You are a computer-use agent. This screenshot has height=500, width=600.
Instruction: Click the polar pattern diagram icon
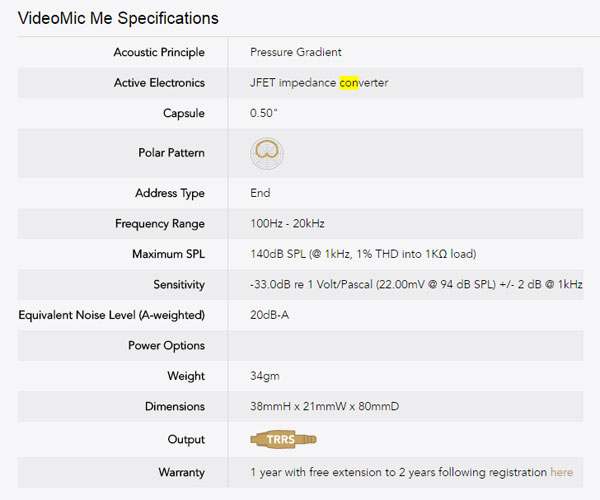[267, 153]
